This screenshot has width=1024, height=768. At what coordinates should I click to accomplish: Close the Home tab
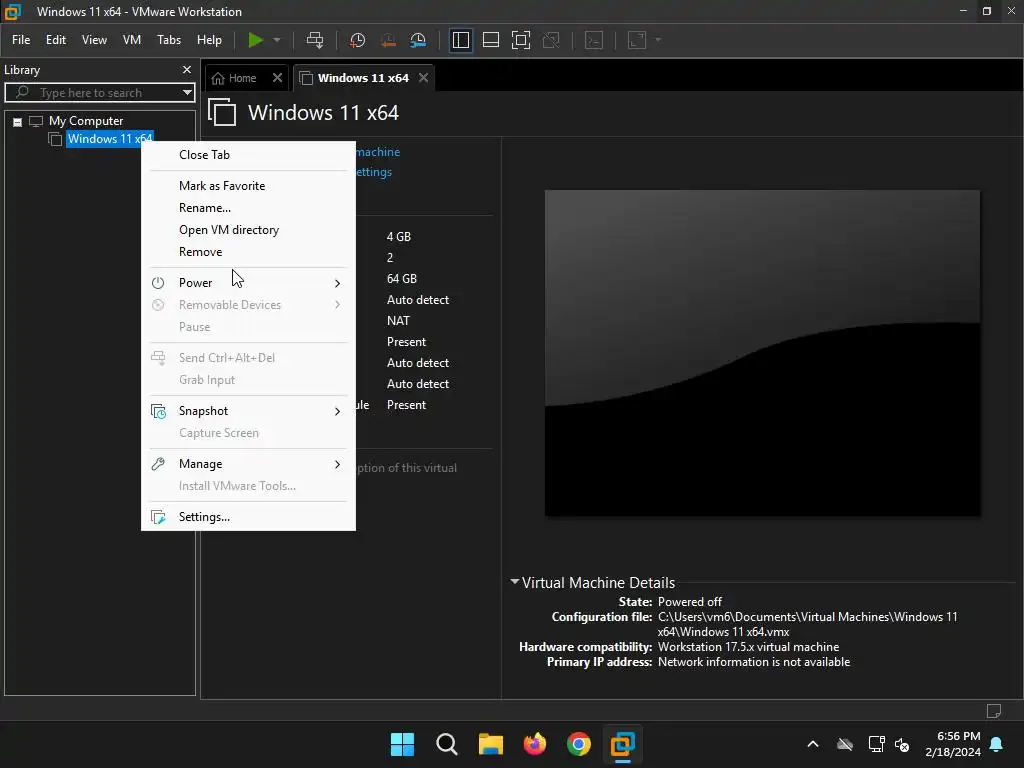click(277, 78)
